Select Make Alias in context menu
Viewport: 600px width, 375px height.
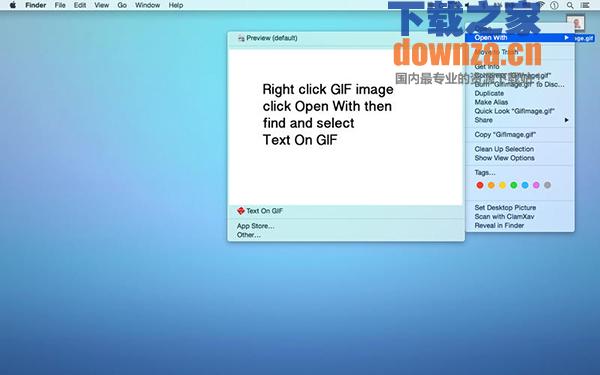(491, 102)
